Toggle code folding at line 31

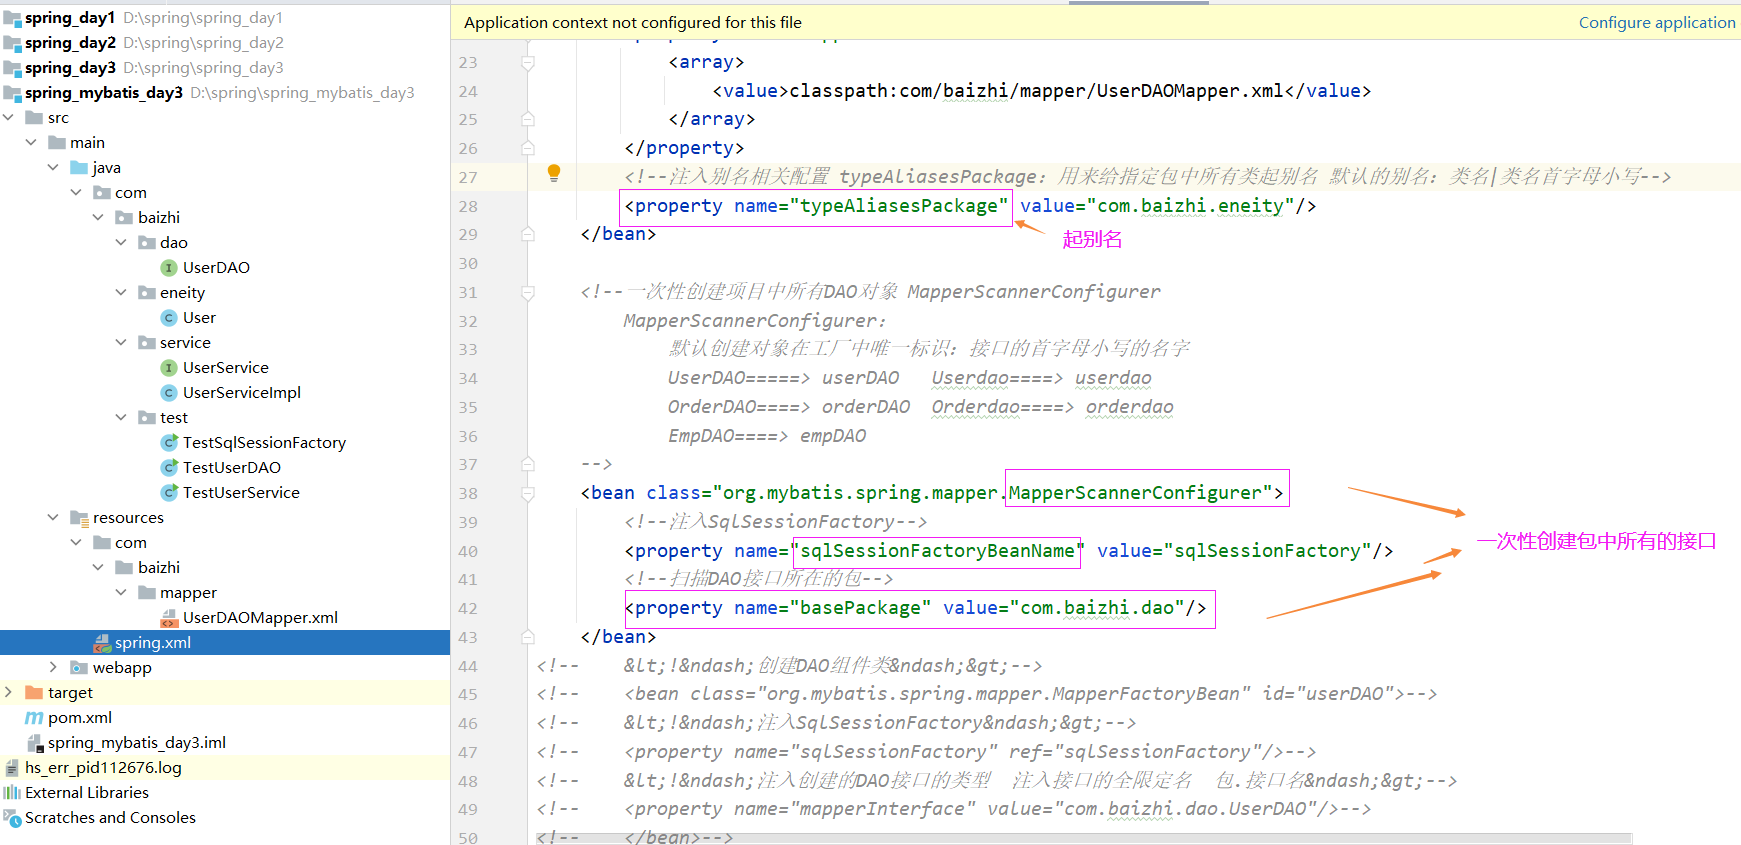click(x=528, y=293)
